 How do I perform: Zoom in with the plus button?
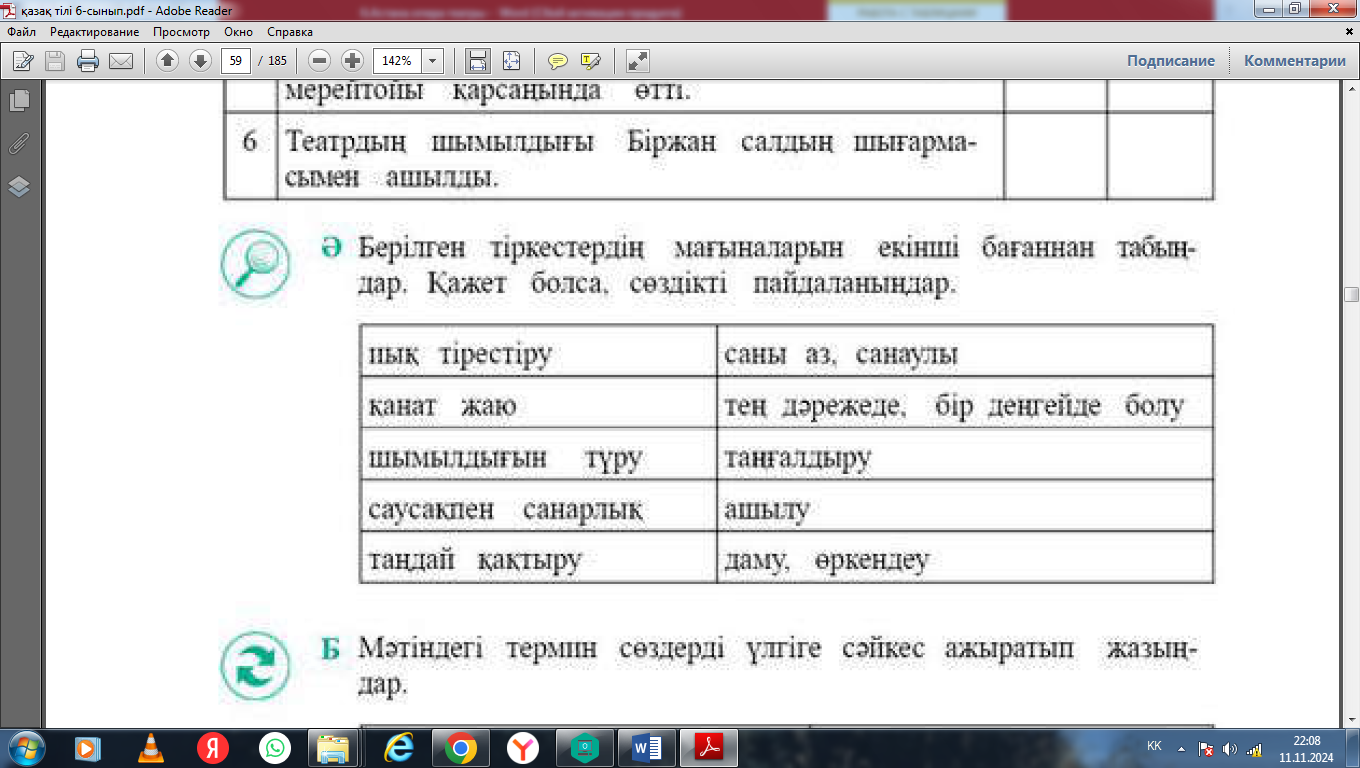(x=352, y=61)
